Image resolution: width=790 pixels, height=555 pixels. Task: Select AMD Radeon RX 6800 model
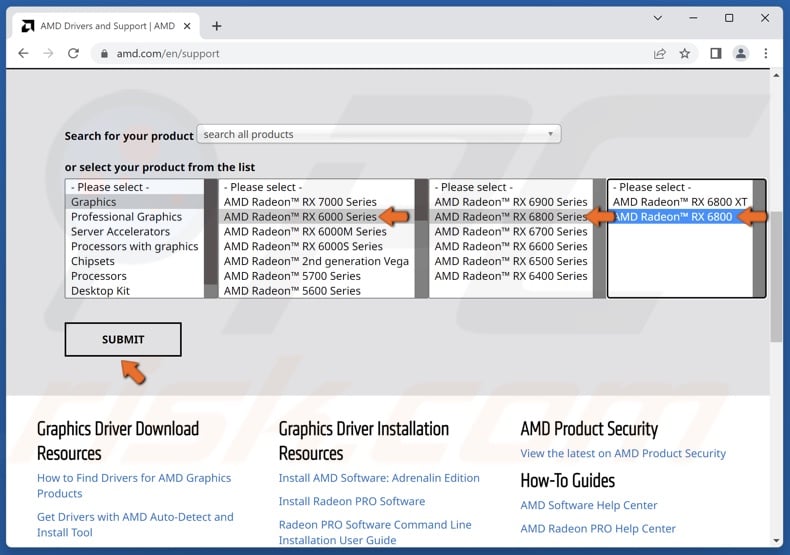pyautogui.click(x=681, y=217)
